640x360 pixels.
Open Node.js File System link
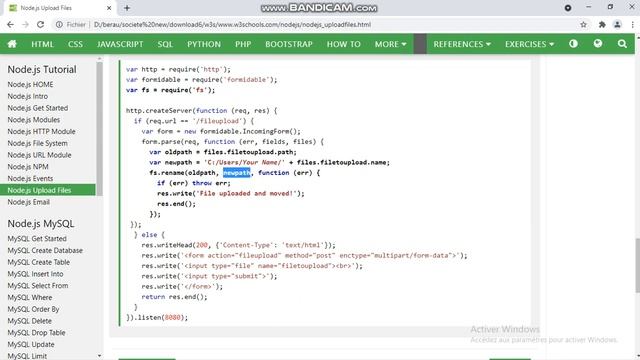38,143
